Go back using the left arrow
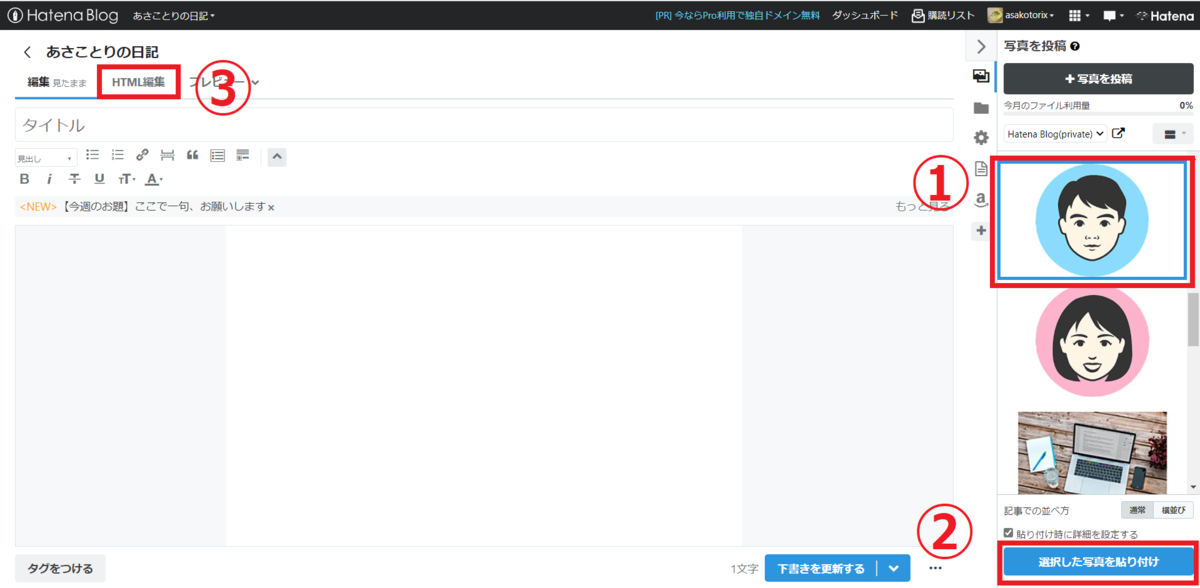1200x588 pixels. pos(27,52)
